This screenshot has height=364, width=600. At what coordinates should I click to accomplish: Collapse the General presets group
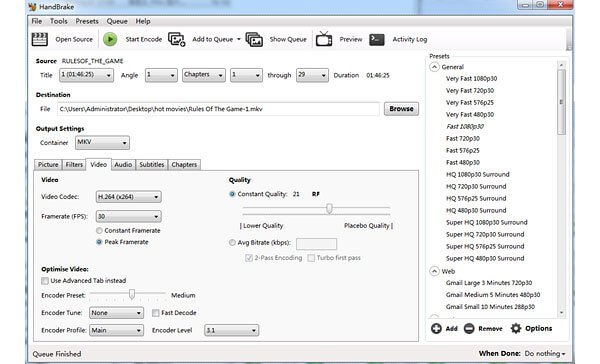tap(434, 67)
